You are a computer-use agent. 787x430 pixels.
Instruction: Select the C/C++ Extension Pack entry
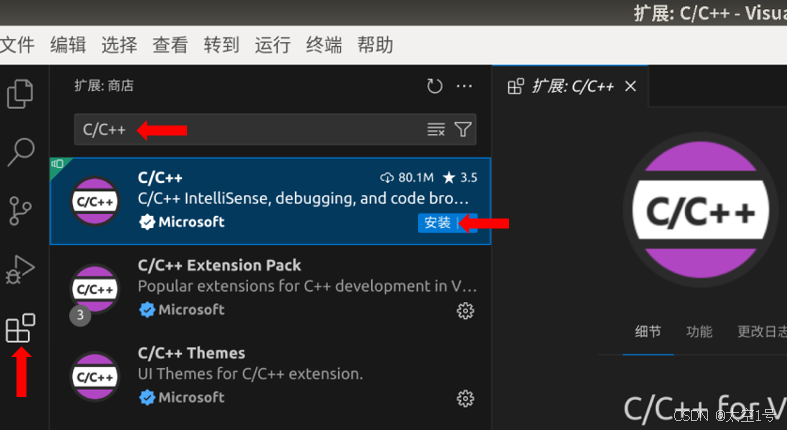tap(271, 288)
